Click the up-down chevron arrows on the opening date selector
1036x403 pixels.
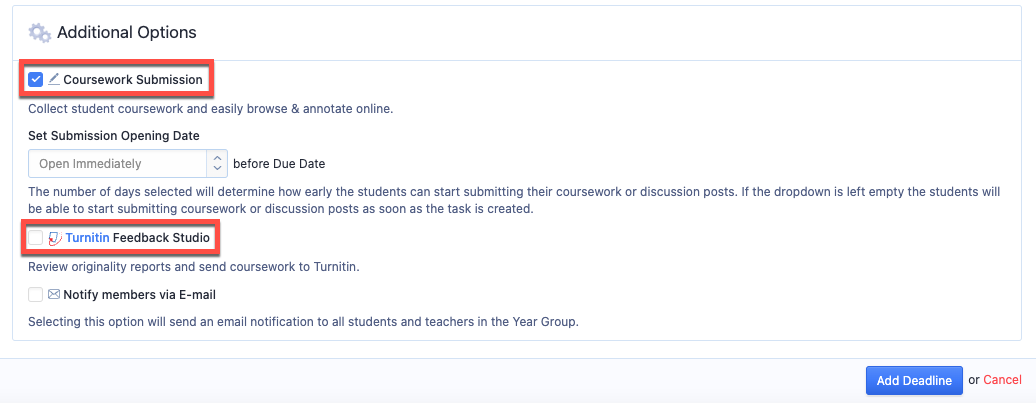click(x=217, y=163)
